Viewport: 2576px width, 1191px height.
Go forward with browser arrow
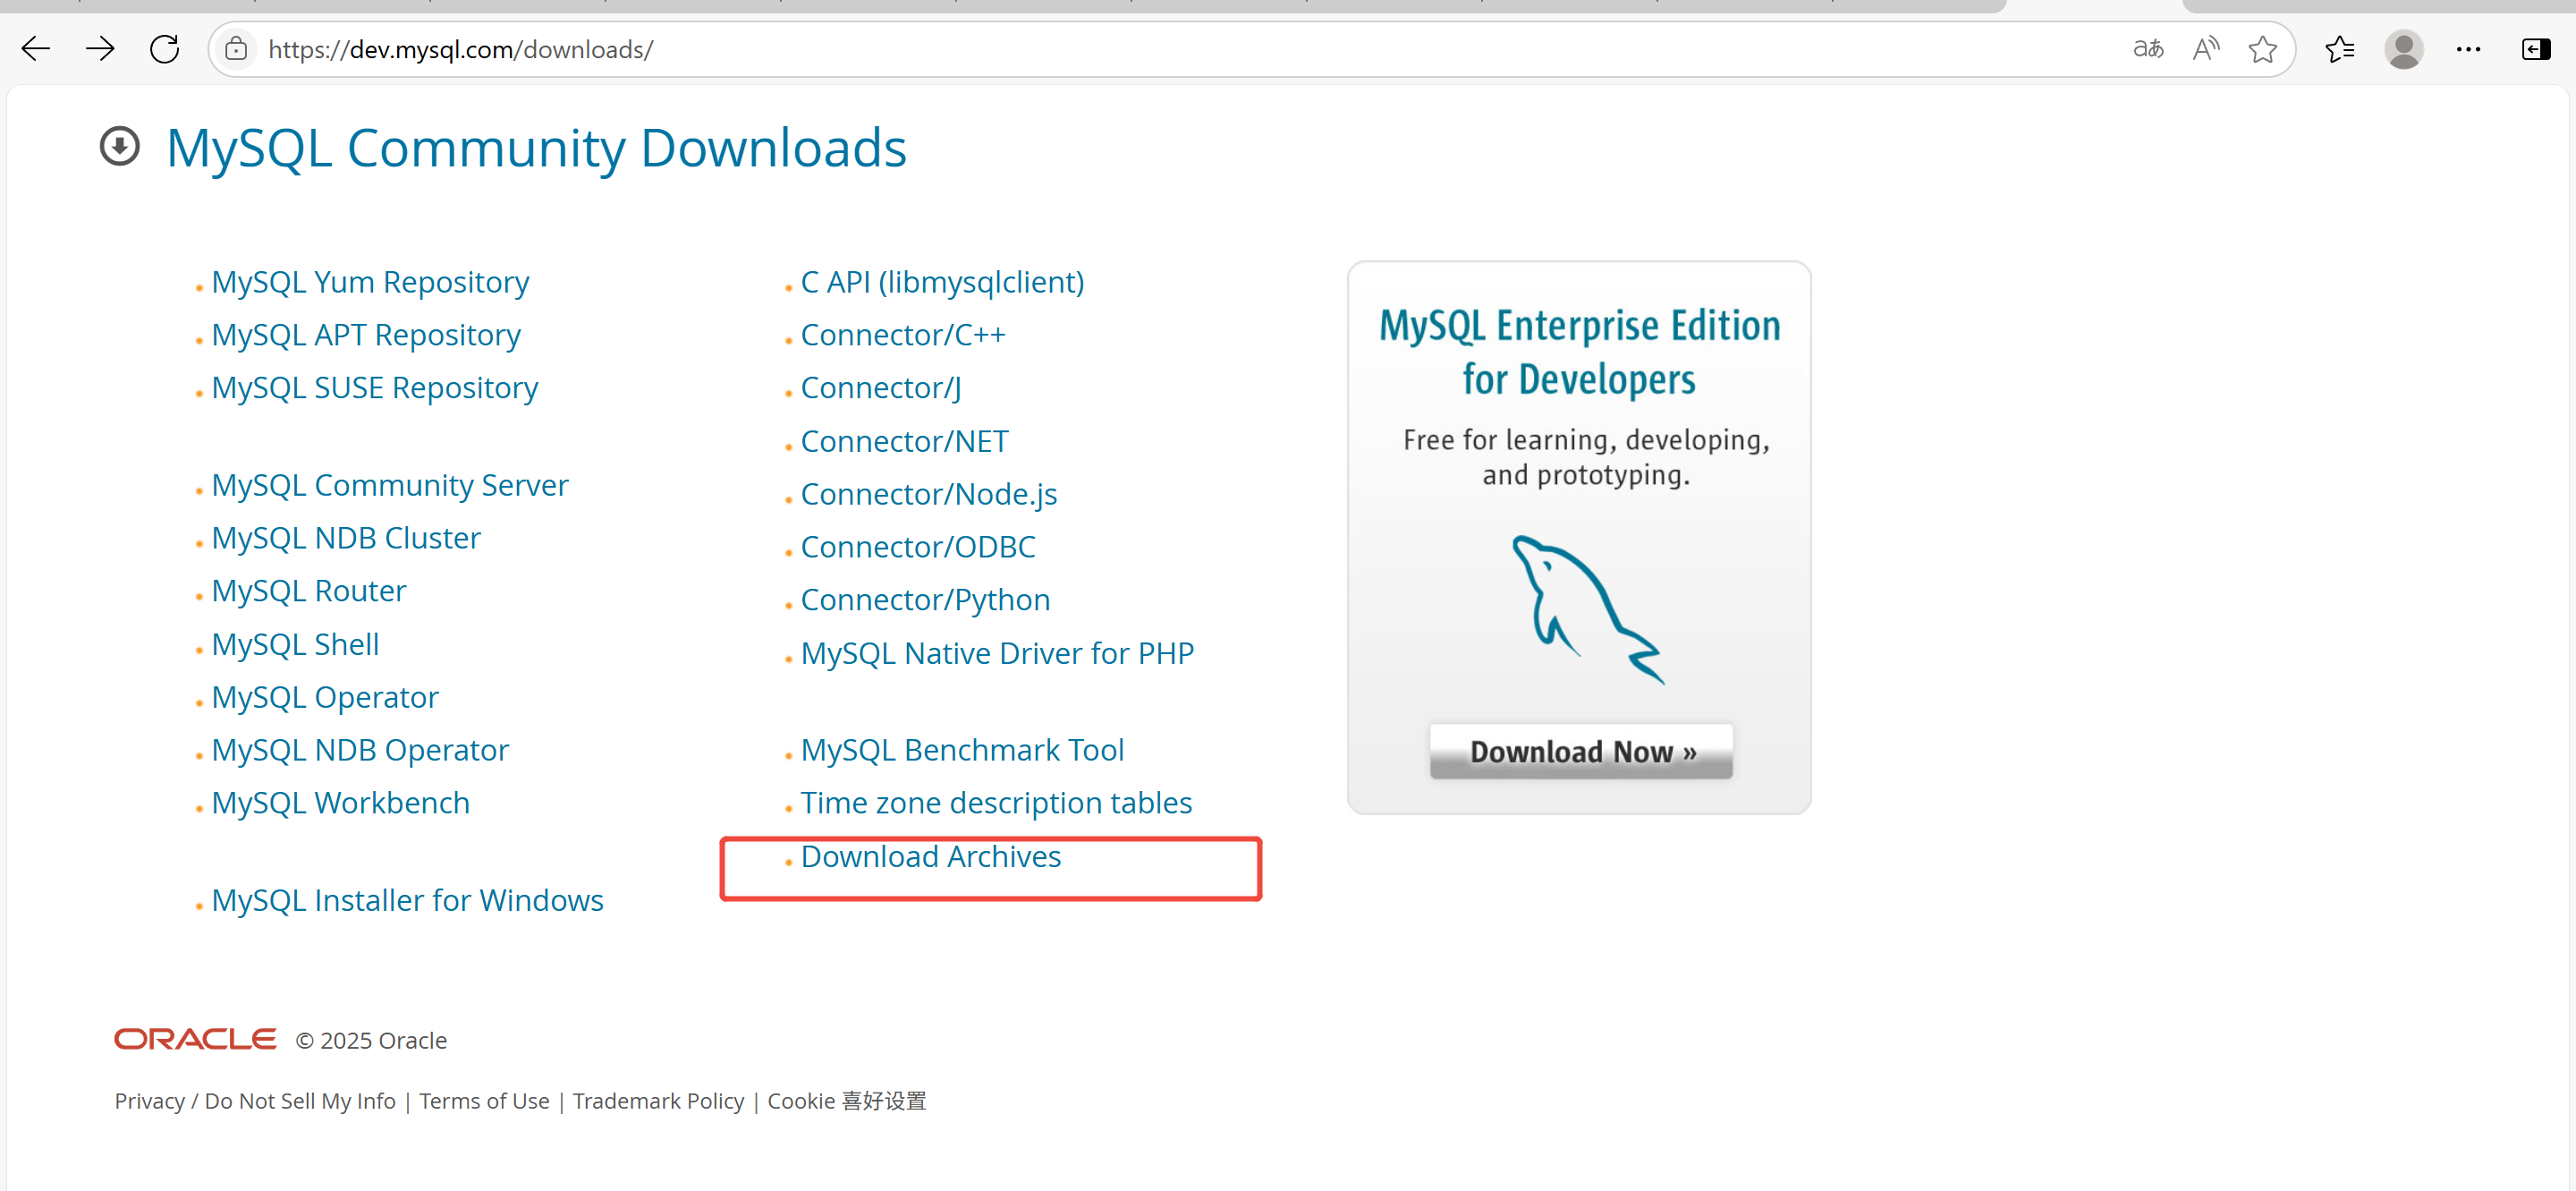[x=100, y=49]
